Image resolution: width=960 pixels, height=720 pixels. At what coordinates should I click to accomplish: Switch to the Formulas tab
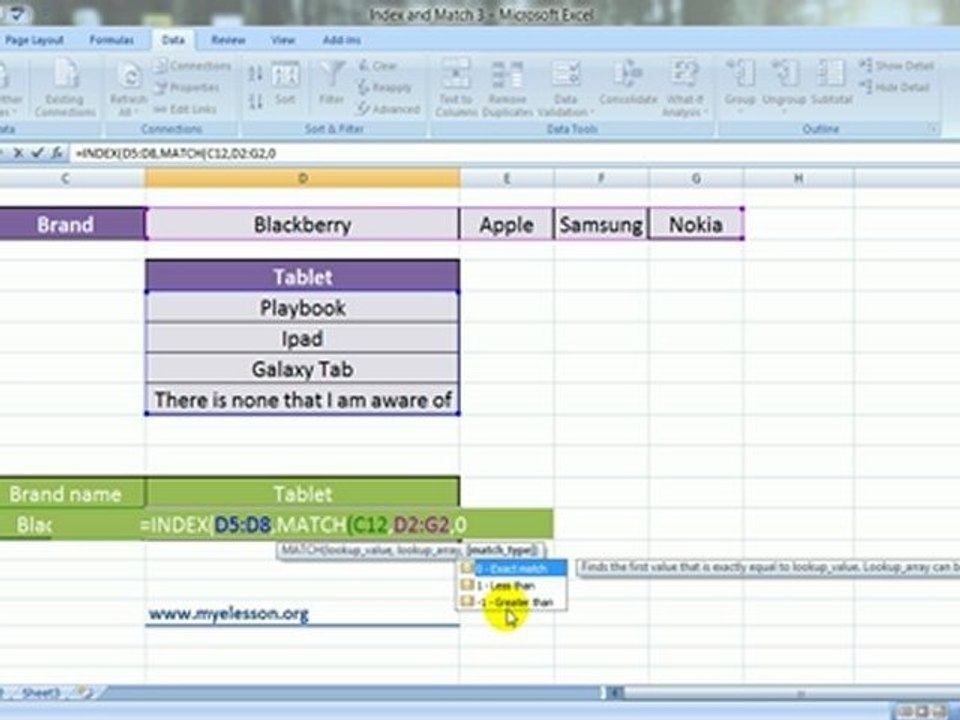111,40
